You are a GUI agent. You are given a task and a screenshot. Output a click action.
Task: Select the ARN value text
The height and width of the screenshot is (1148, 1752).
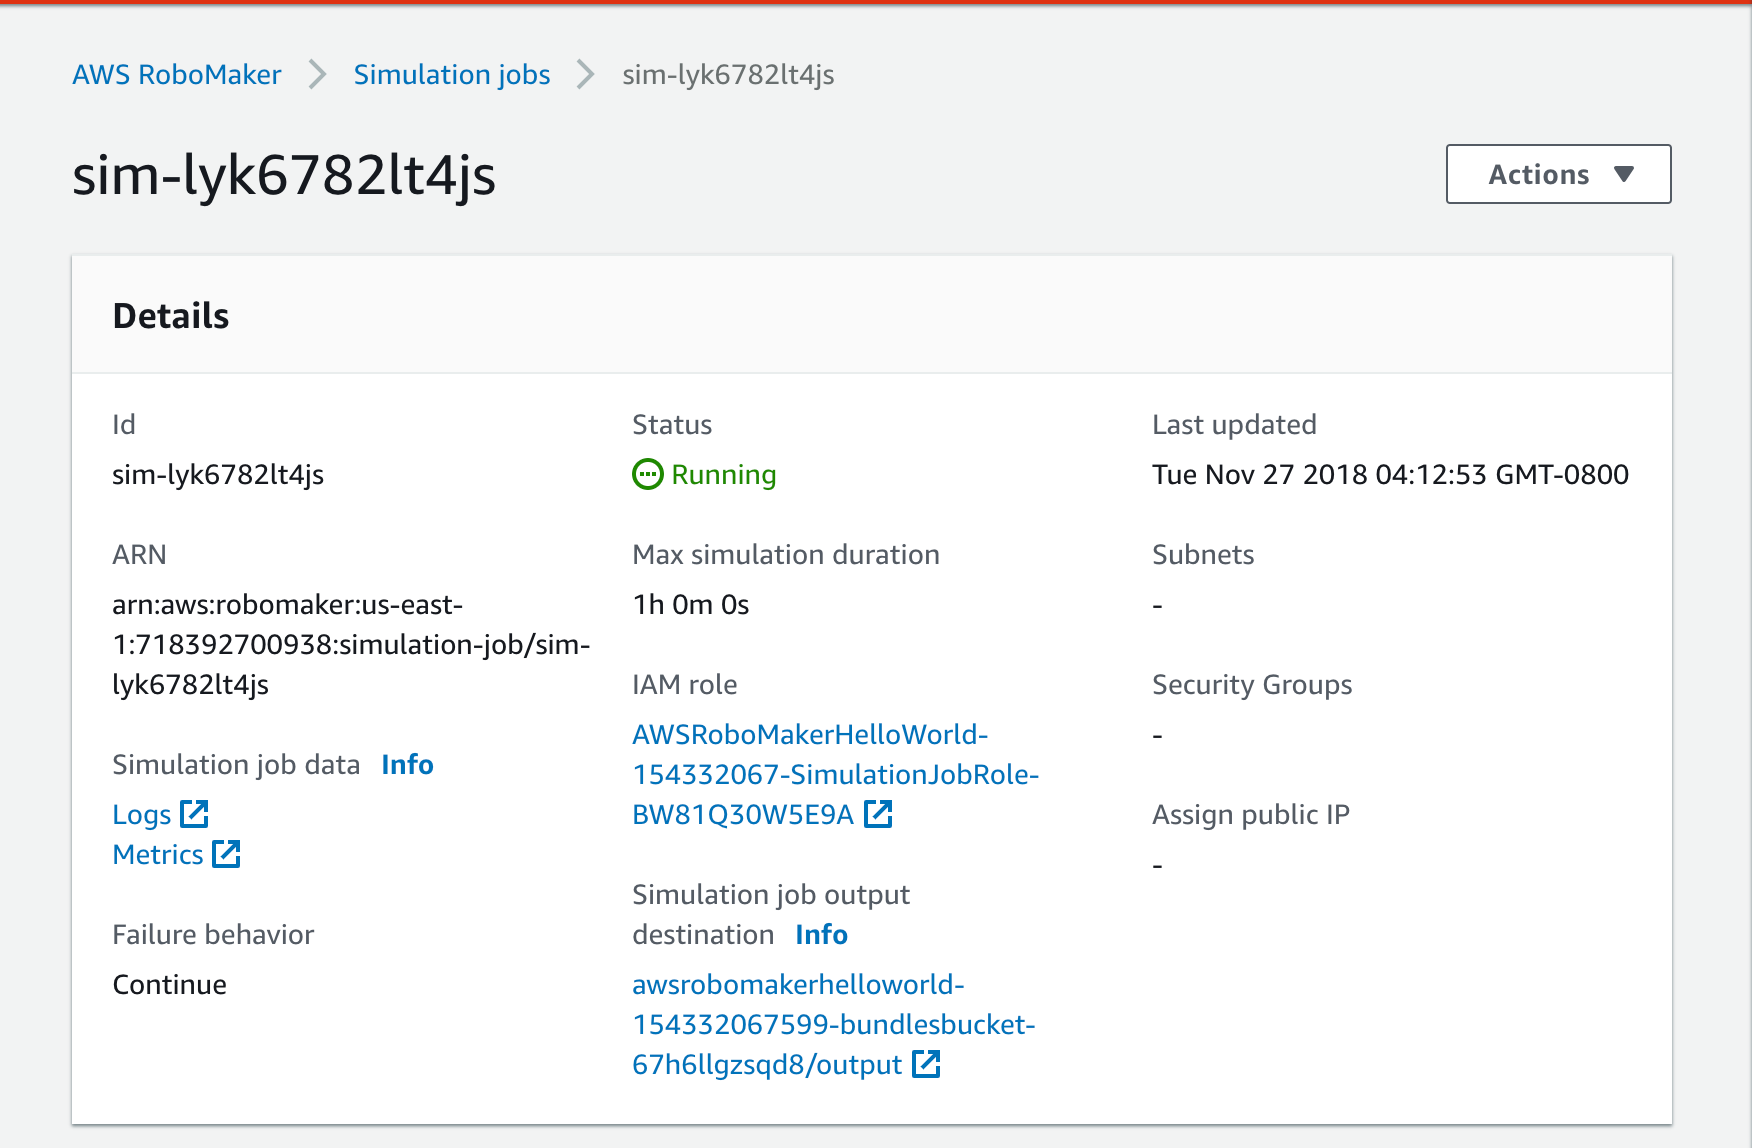(351, 645)
